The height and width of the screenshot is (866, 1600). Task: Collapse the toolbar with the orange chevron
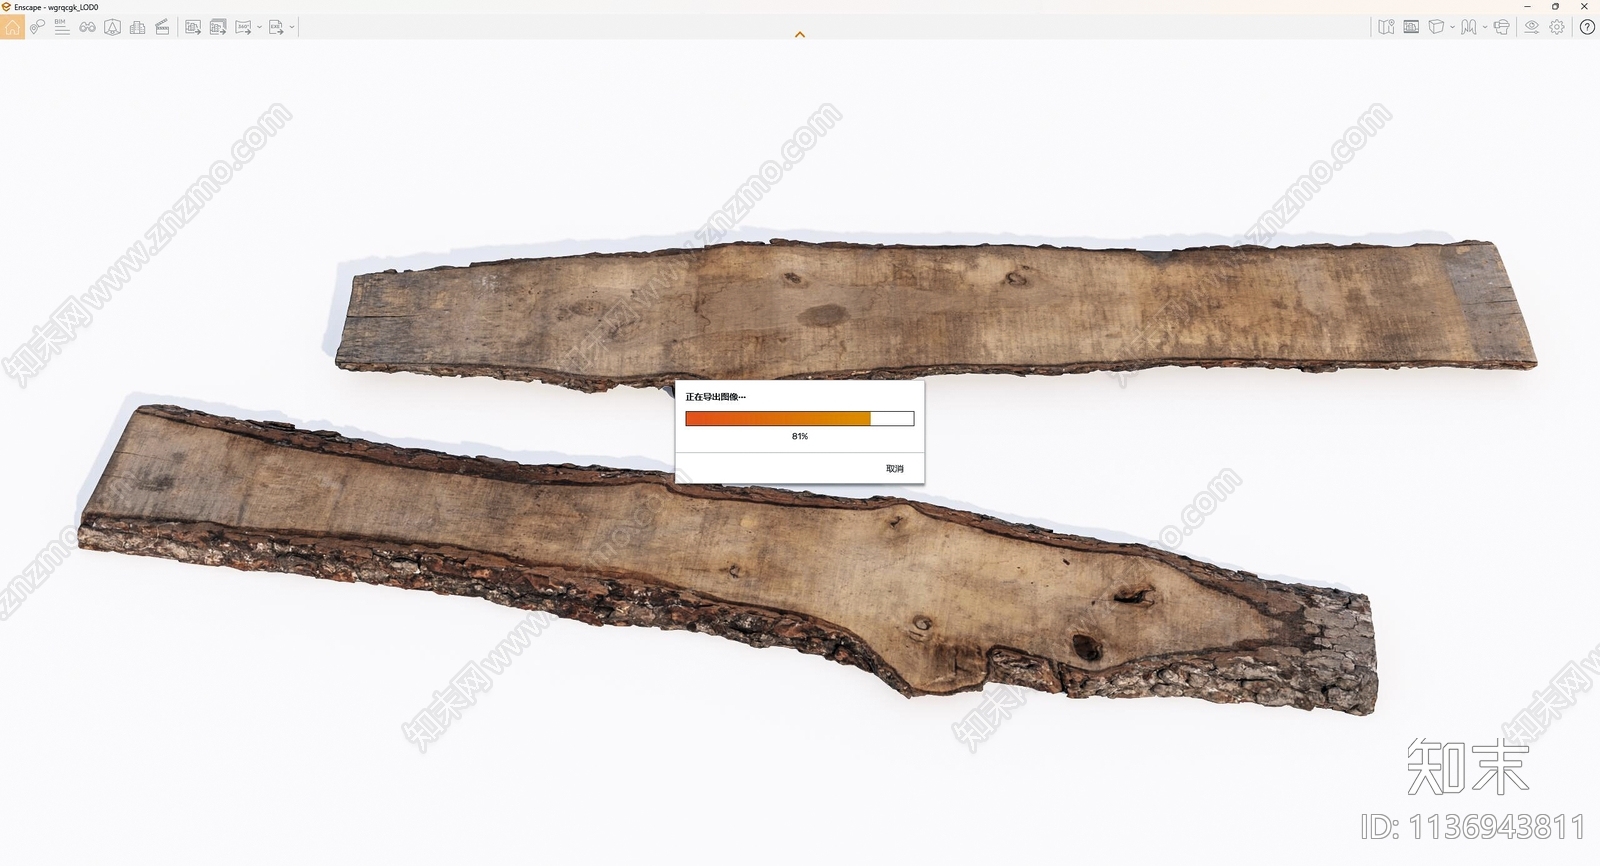point(800,35)
